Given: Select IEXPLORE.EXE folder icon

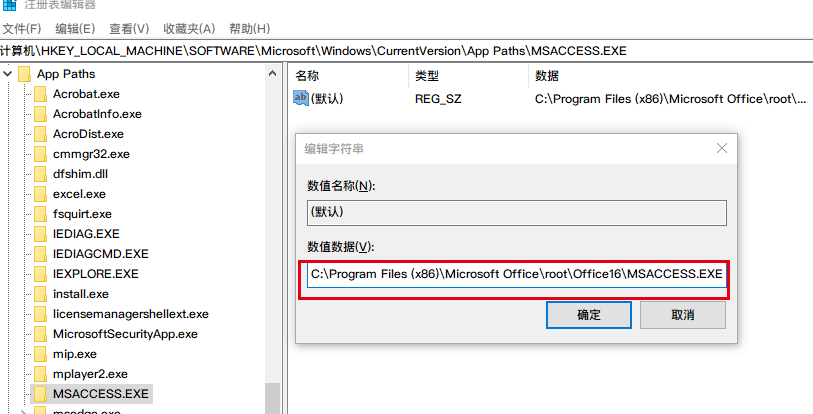Looking at the screenshot, I should coord(40,274).
